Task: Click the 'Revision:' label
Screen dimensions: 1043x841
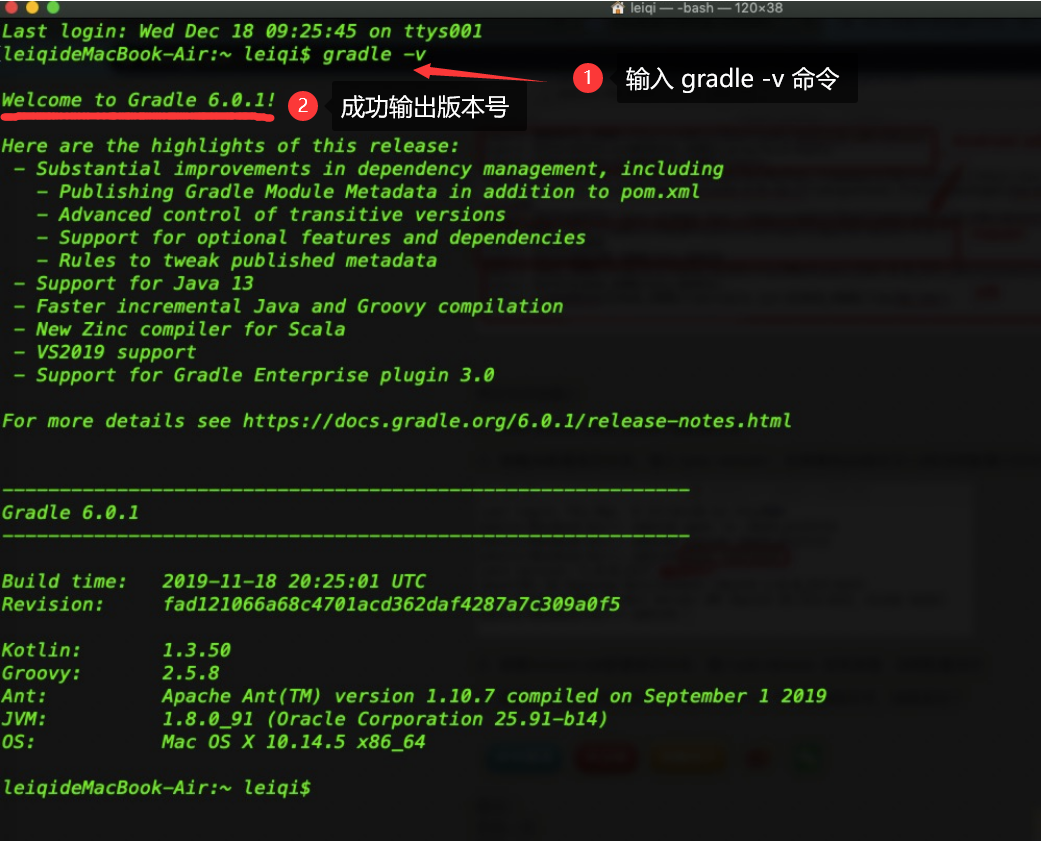Action: point(53,605)
